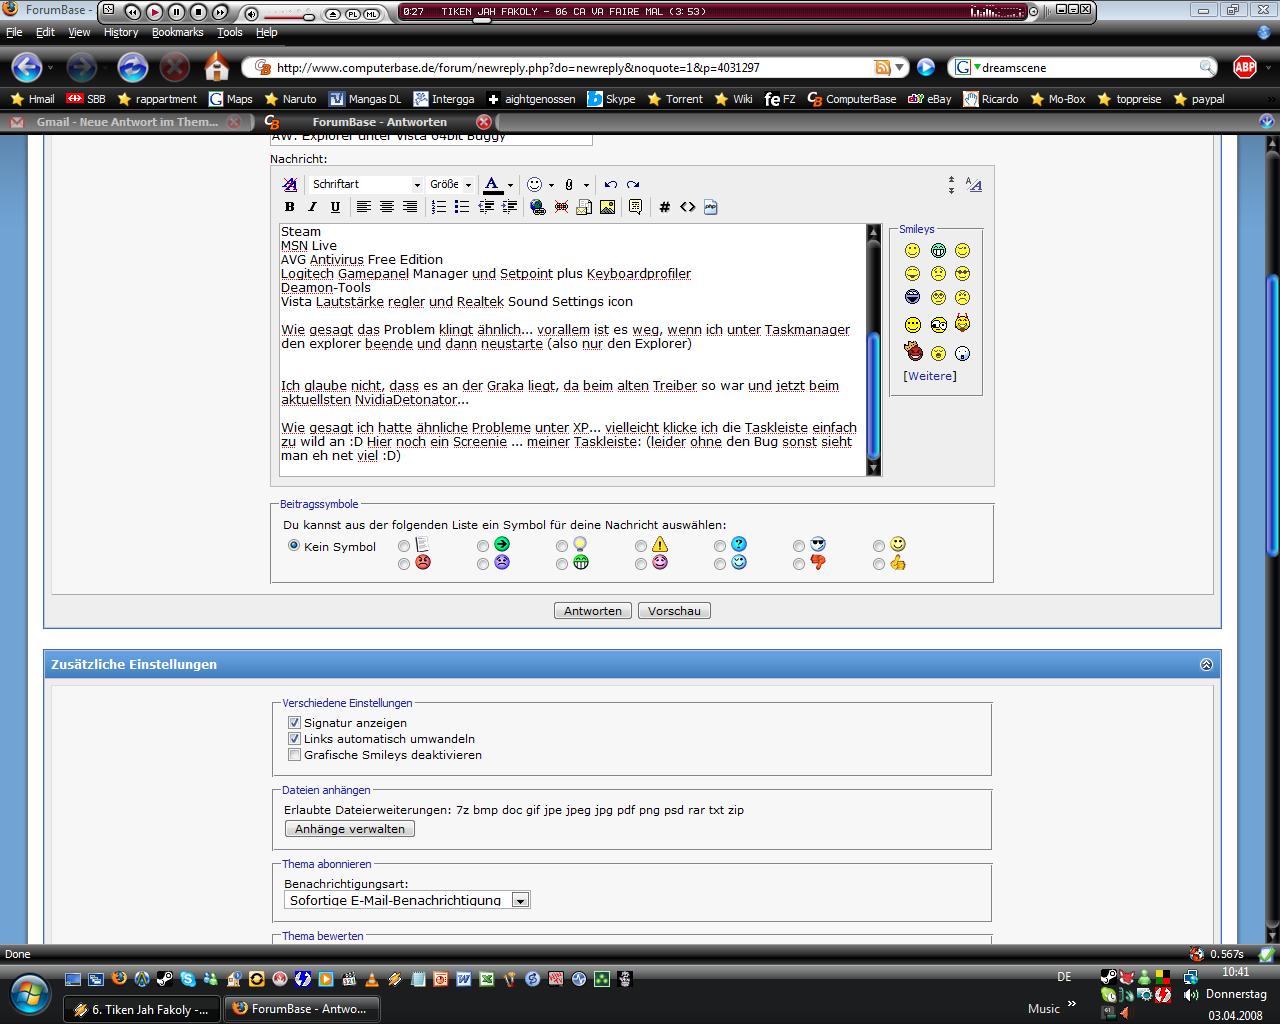Switch to the Gmail tab
Viewport: 1280px width, 1024px height.
(x=125, y=122)
